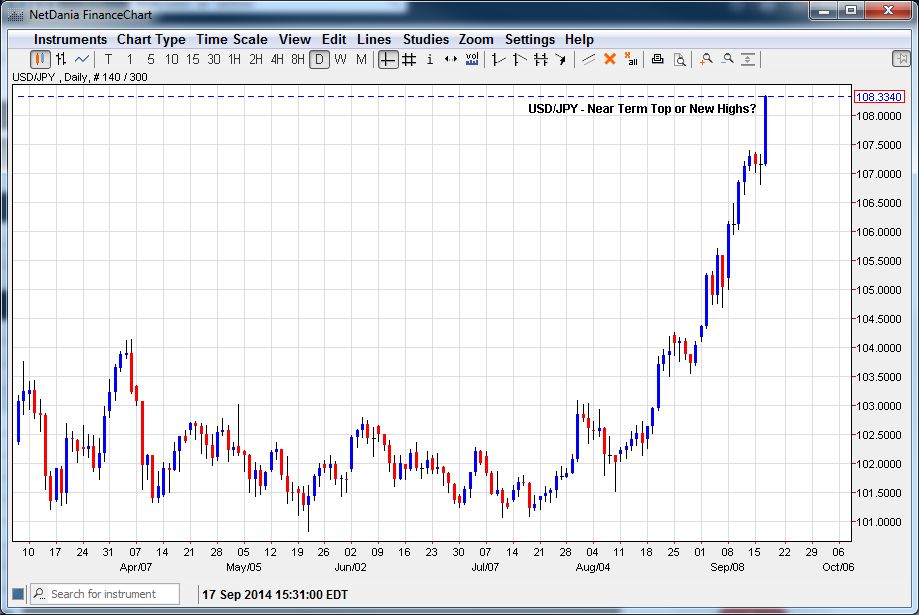919x615 pixels.
Task: Click the zoom in magnifier icon
Action: click(x=706, y=59)
